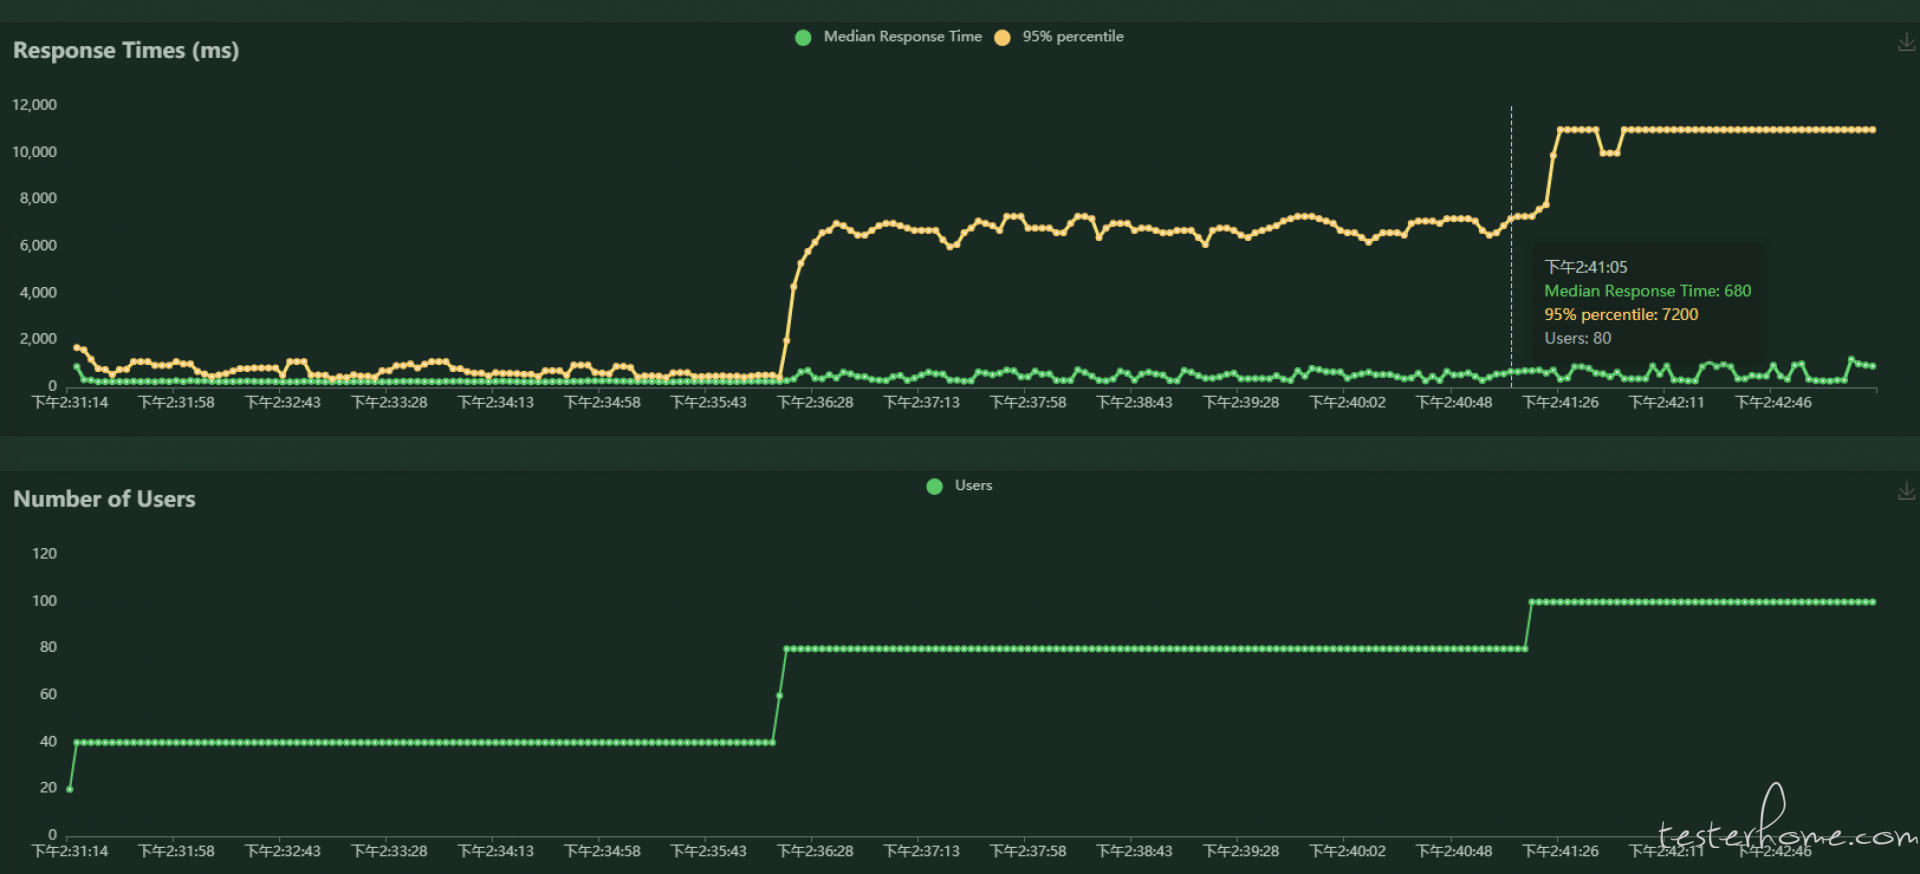The height and width of the screenshot is (874, 1920).
Task: Click 下午2:38:43 tick in Response Times chart
Action: coord(1134,402)
